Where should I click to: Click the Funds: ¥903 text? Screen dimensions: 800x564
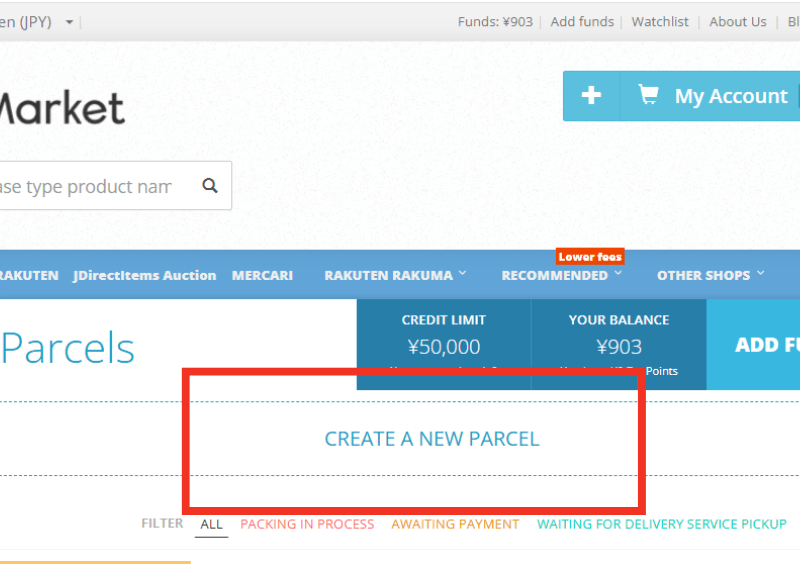click(x=495, y=22)
